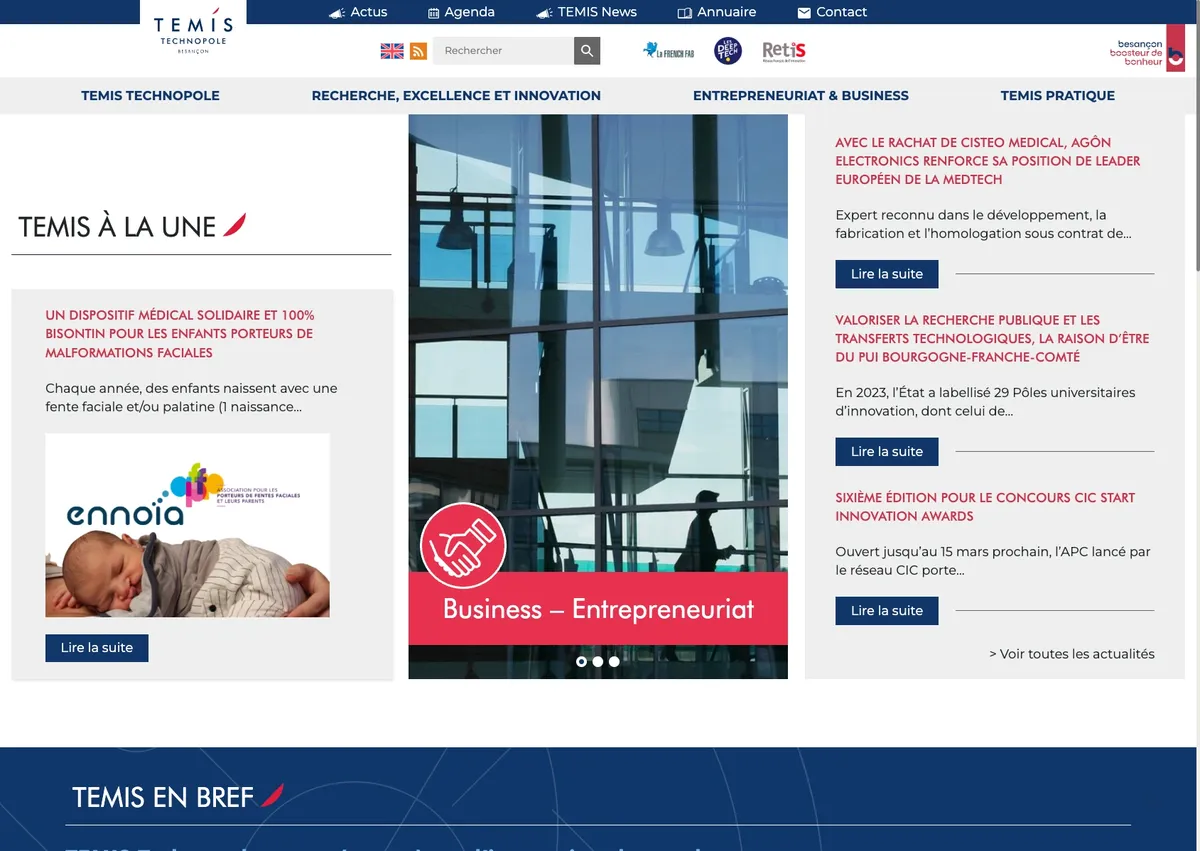Open Voir toutes les actualités link

click(x=1072, y=654)
